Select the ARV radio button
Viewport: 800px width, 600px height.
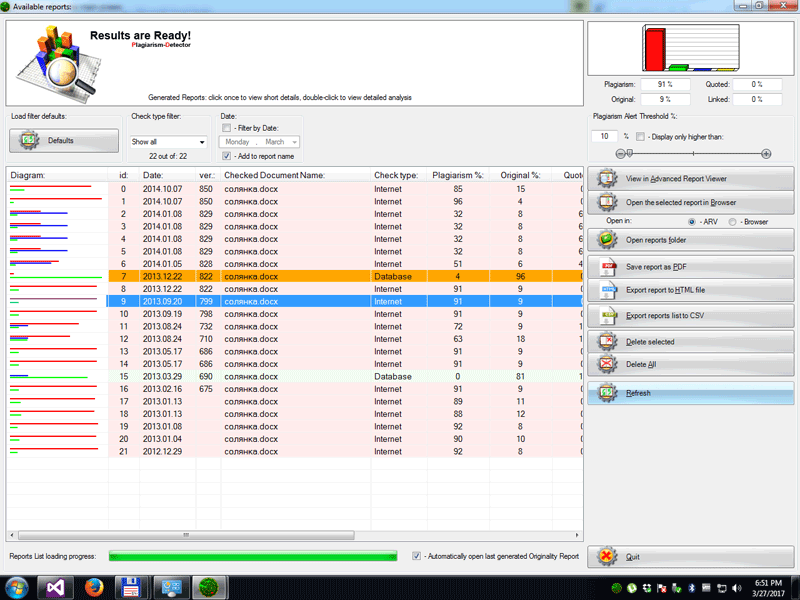(x=692, y=222)
